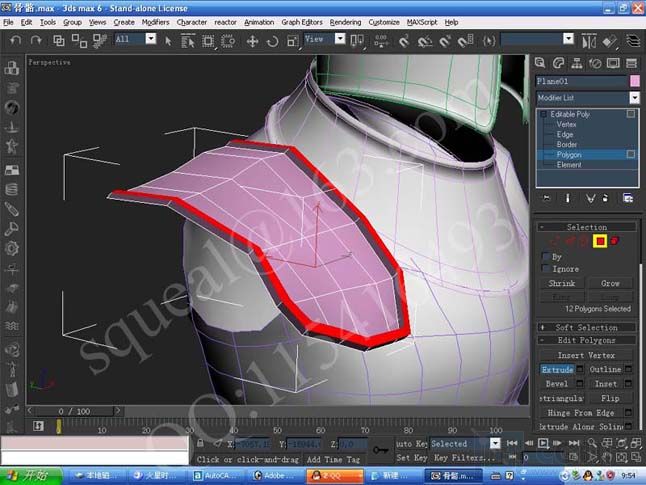Click the Rectangular Selection Region icon
The height and width of the screenshot is (485, 646).
(x=208, y=41)
